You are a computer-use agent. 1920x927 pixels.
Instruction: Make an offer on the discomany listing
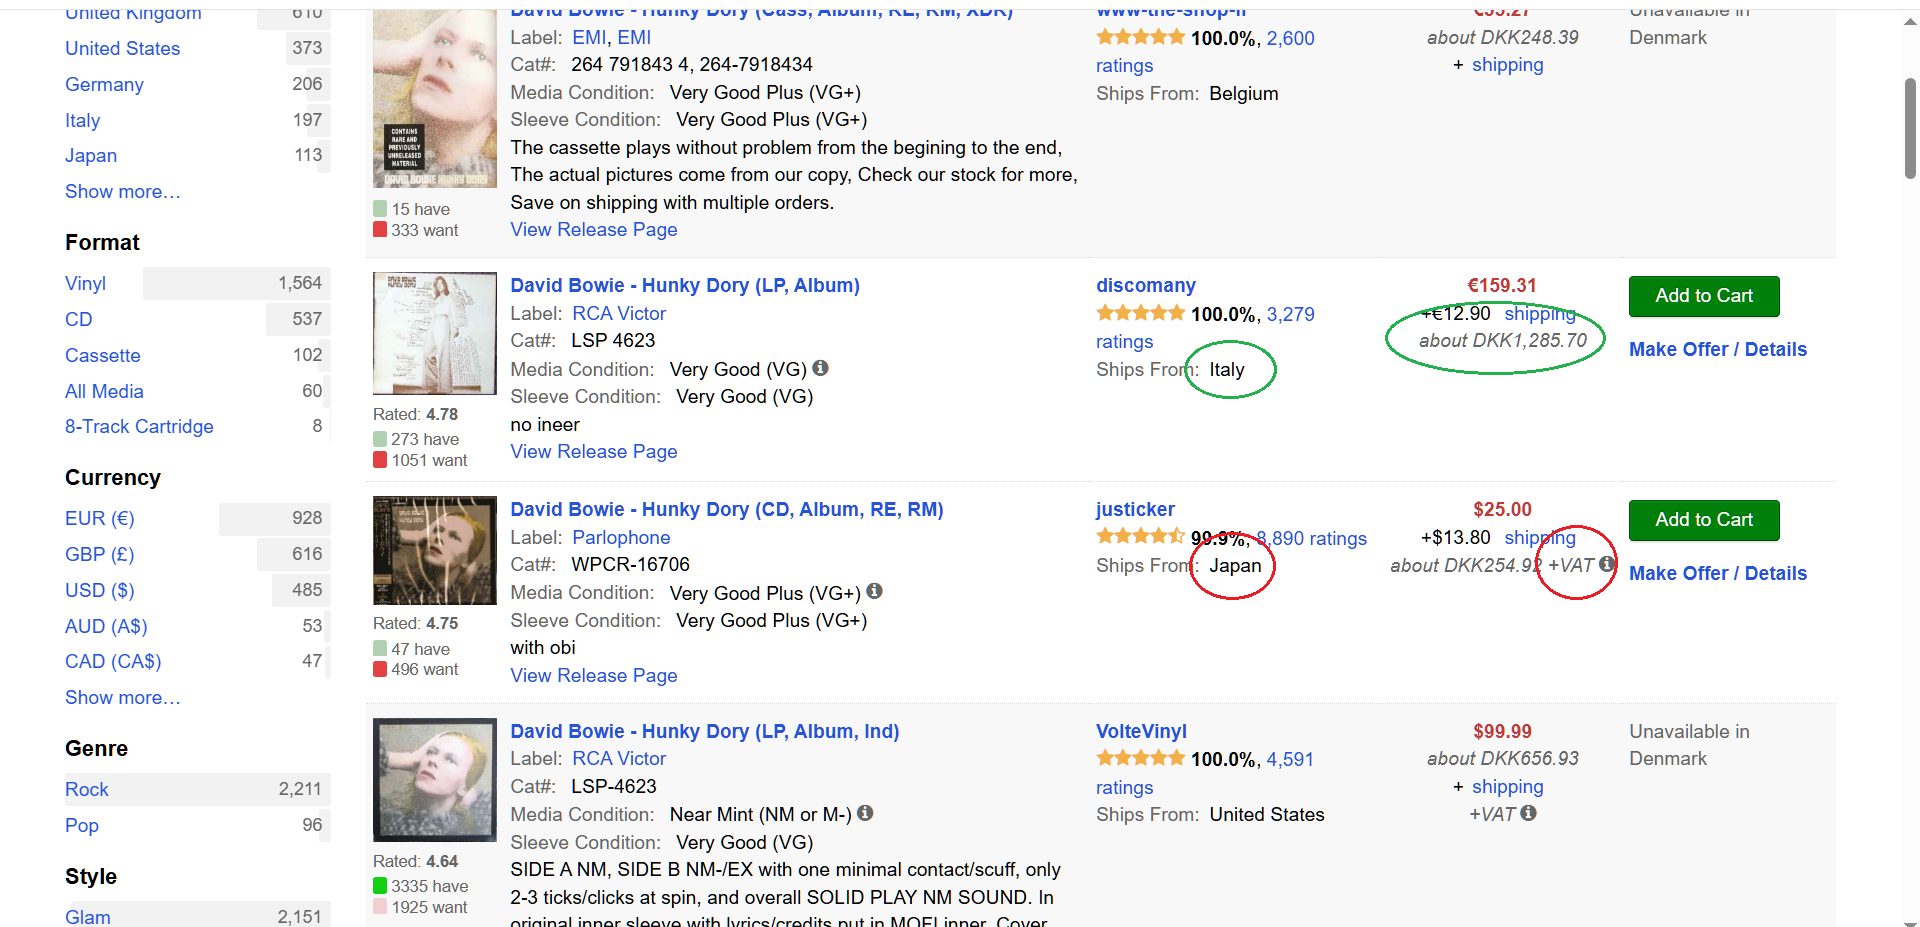1718,349
